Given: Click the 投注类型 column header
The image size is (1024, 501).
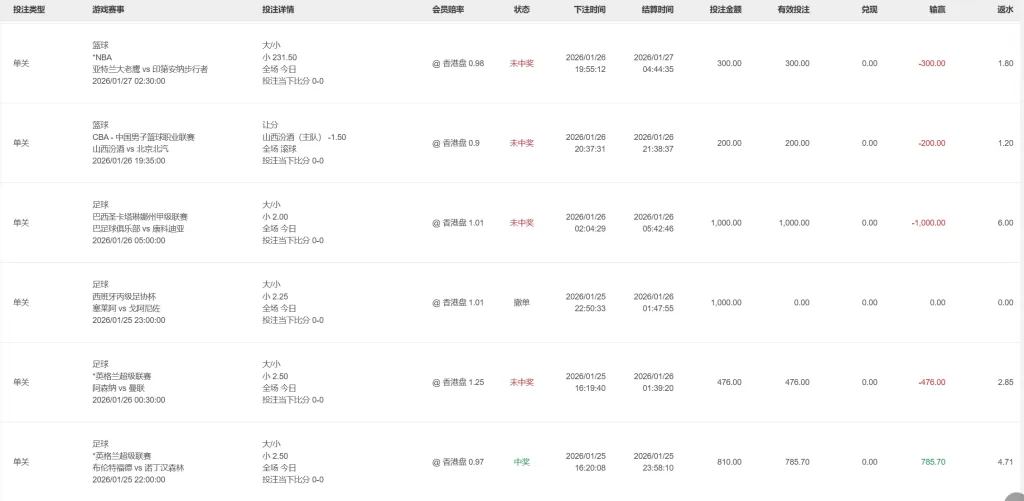Looking at the screenshot, I should click(28, 9).
